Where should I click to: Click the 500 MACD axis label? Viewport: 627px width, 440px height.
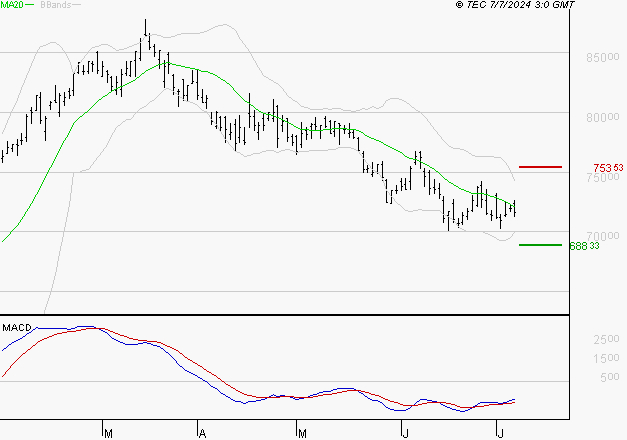pos(610,377)
